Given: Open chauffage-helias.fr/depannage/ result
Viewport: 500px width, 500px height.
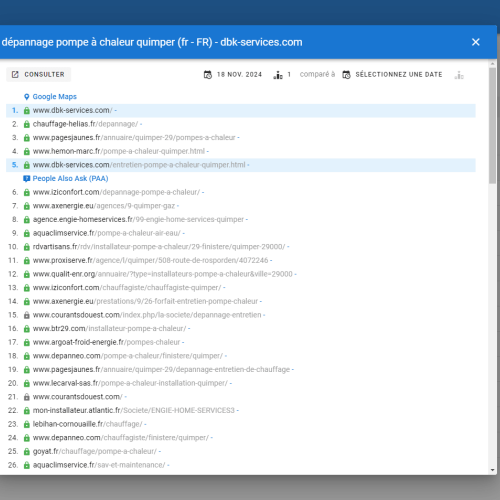Looking at the screenshot, I should [x=85, y=124].
